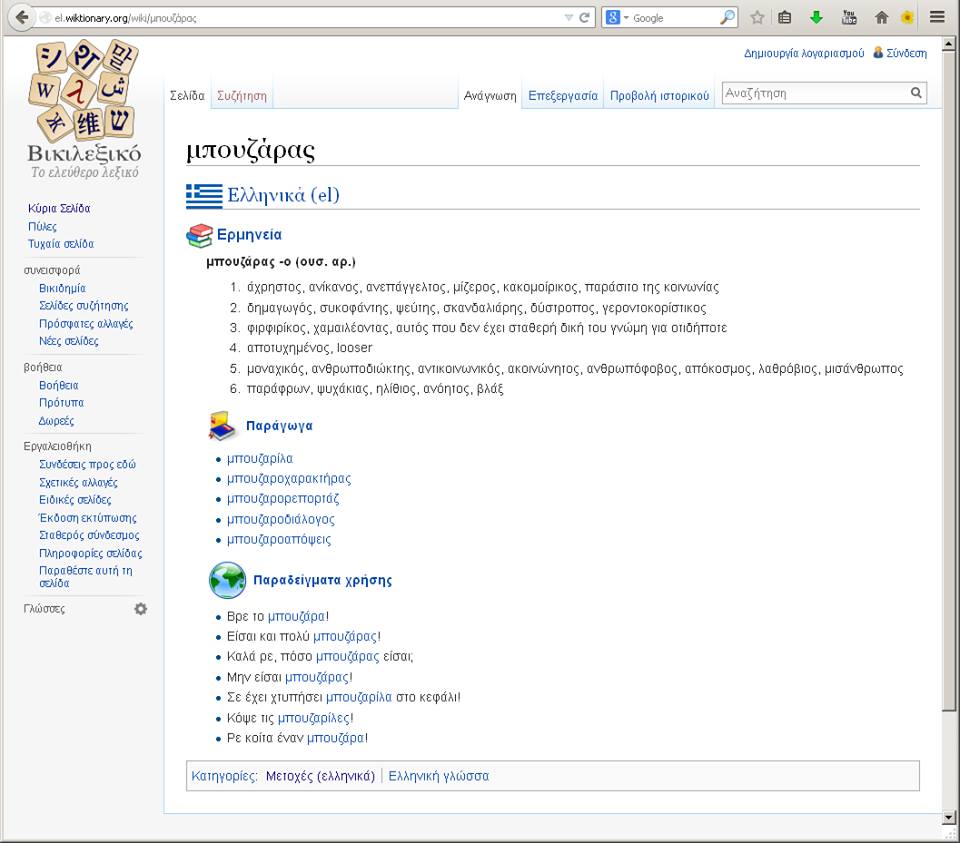Open the Ελληνική γλώσσα category link
960x843 pixels.
point(438,776)
